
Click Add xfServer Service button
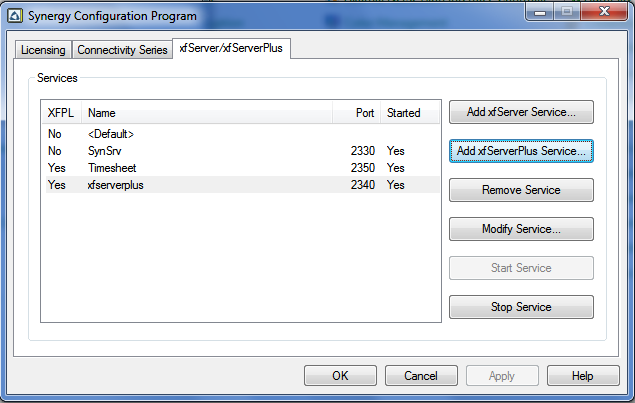(521, 112)
